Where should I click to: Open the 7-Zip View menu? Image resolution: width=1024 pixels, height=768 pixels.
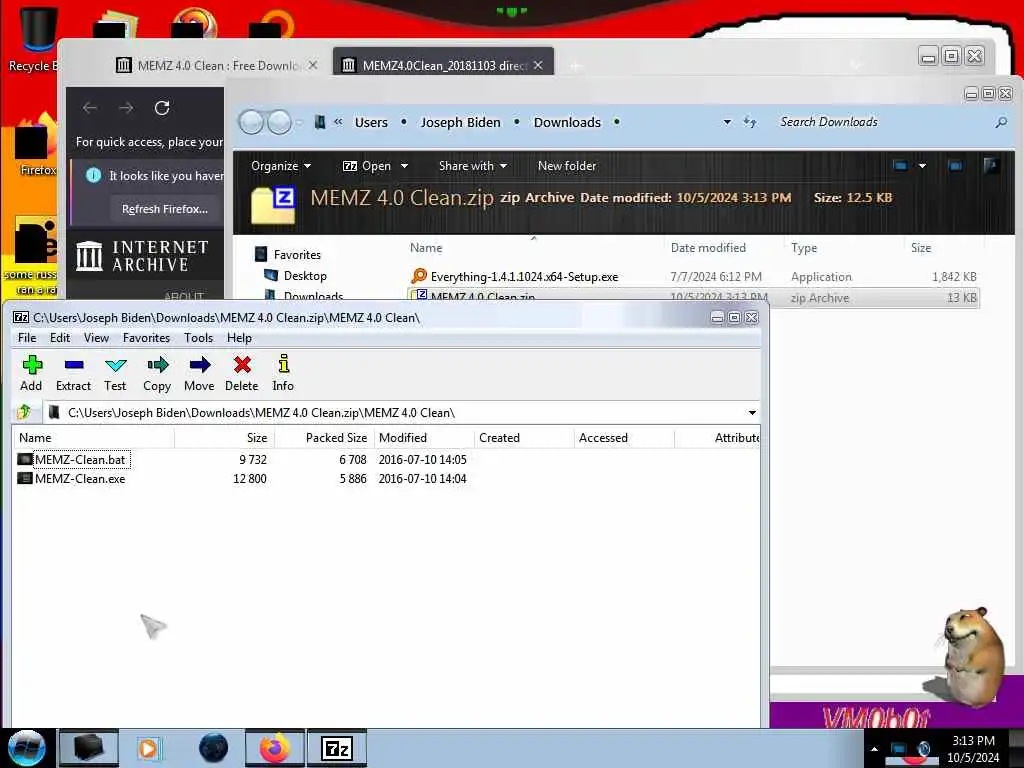tap(96, 338)
